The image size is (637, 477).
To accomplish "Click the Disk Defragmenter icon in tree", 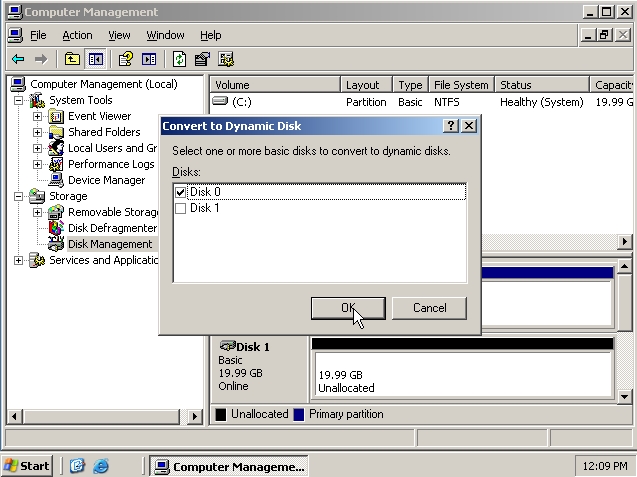I will 56,228.
